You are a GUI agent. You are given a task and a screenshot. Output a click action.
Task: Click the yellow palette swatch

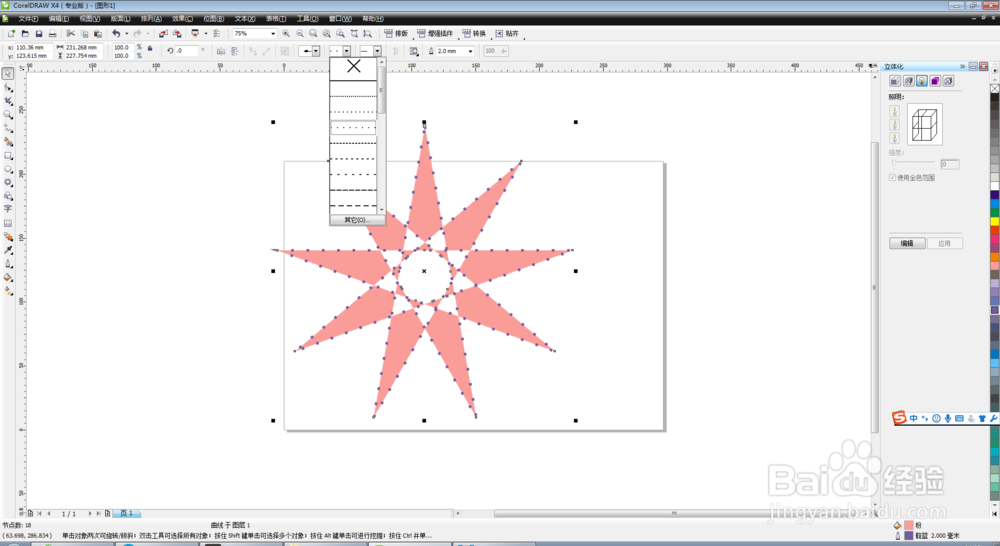994,221
